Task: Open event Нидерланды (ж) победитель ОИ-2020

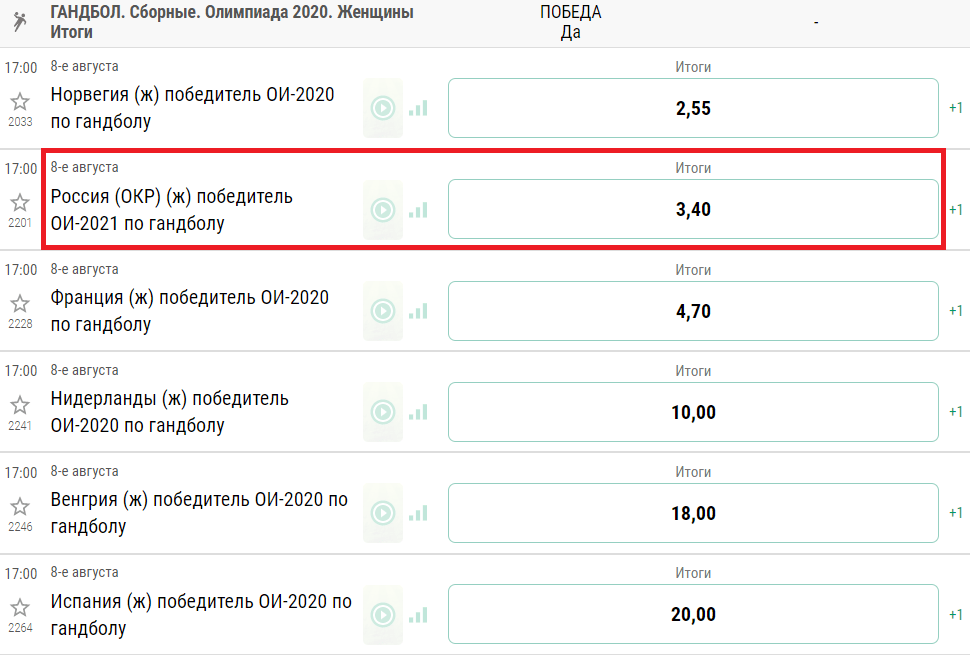Action: (170, 412)
